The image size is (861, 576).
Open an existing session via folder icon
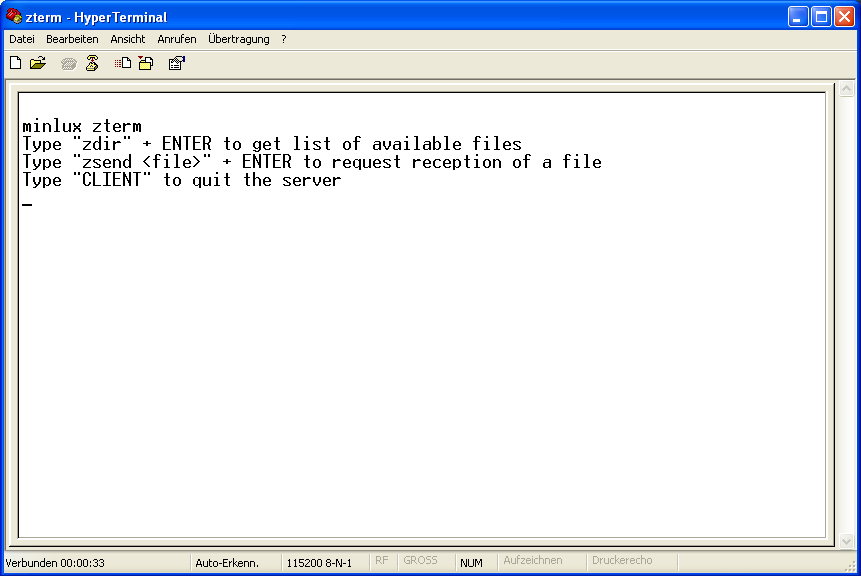38,63
